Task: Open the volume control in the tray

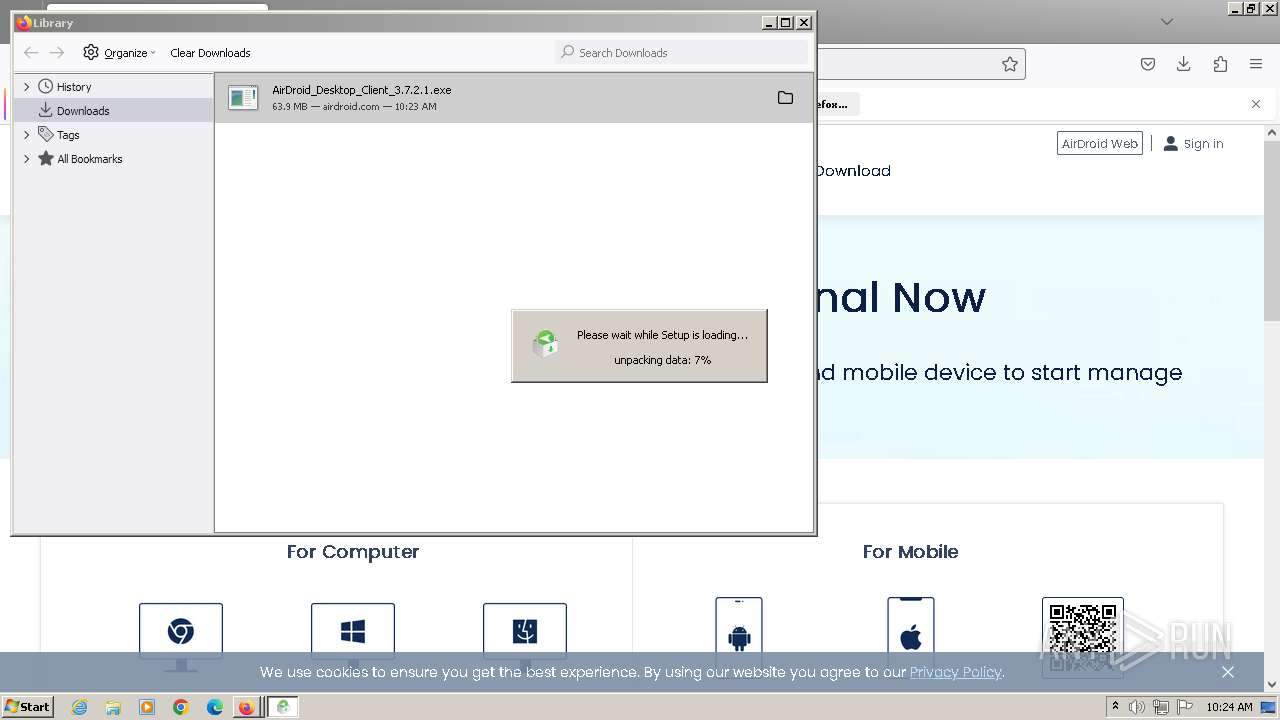Action: pyautogui.click(x=1137, y=707)
